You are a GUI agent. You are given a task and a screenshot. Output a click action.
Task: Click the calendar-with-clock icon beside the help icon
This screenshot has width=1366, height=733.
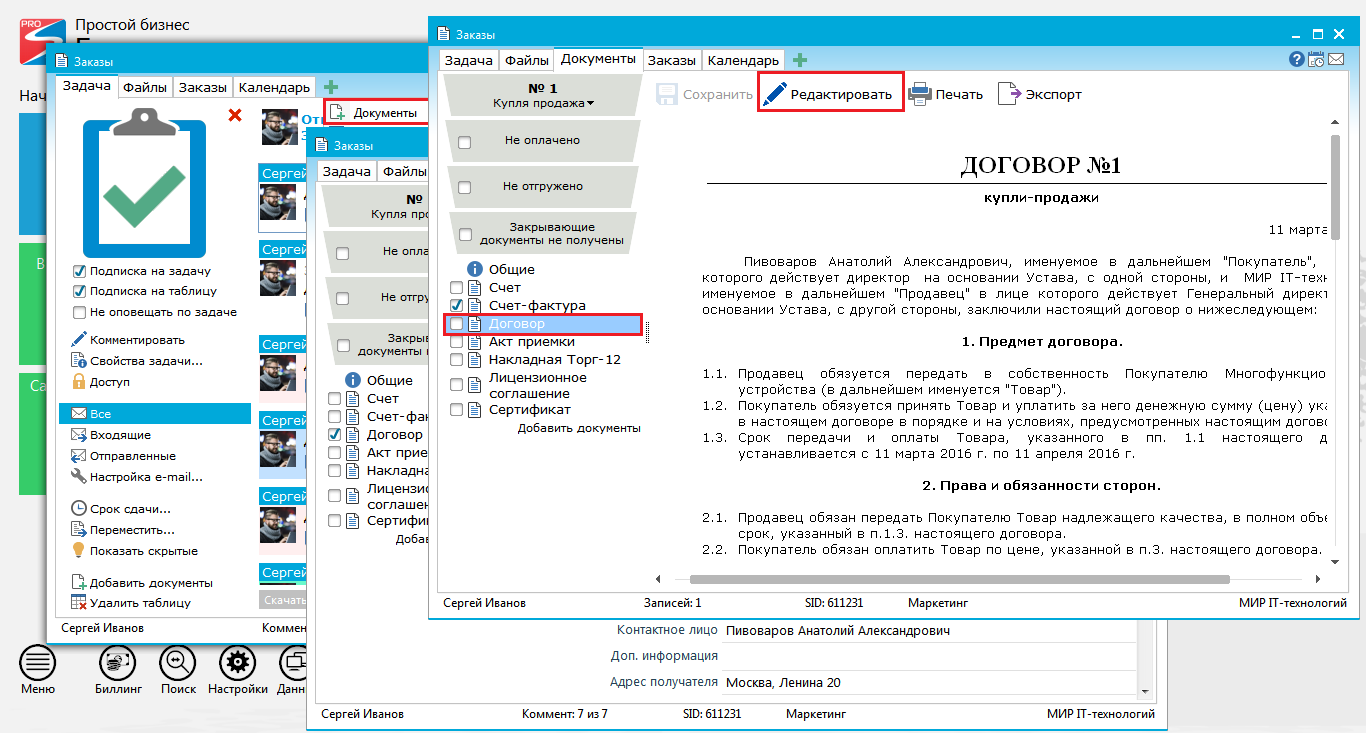1316,60
